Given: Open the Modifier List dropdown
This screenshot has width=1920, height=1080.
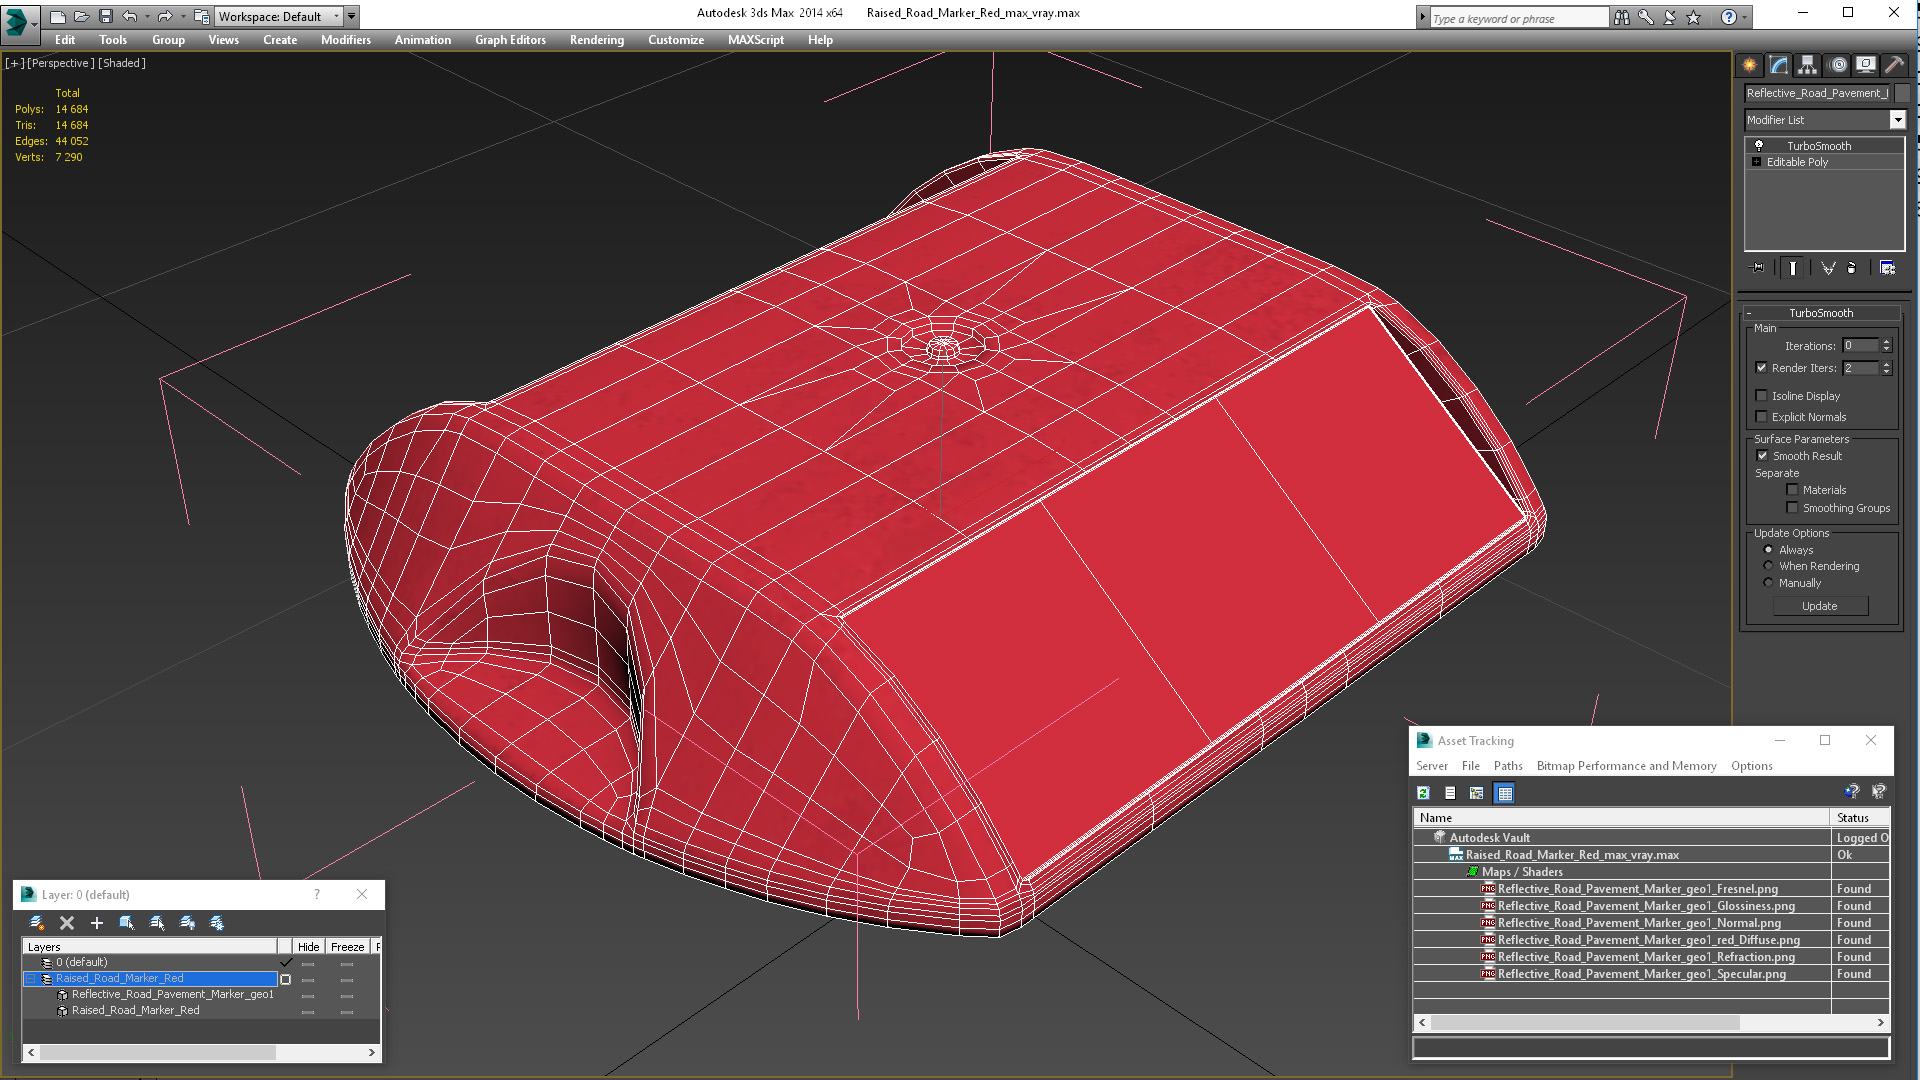Looking at the screenshot, I should (x=1897, y=120).
